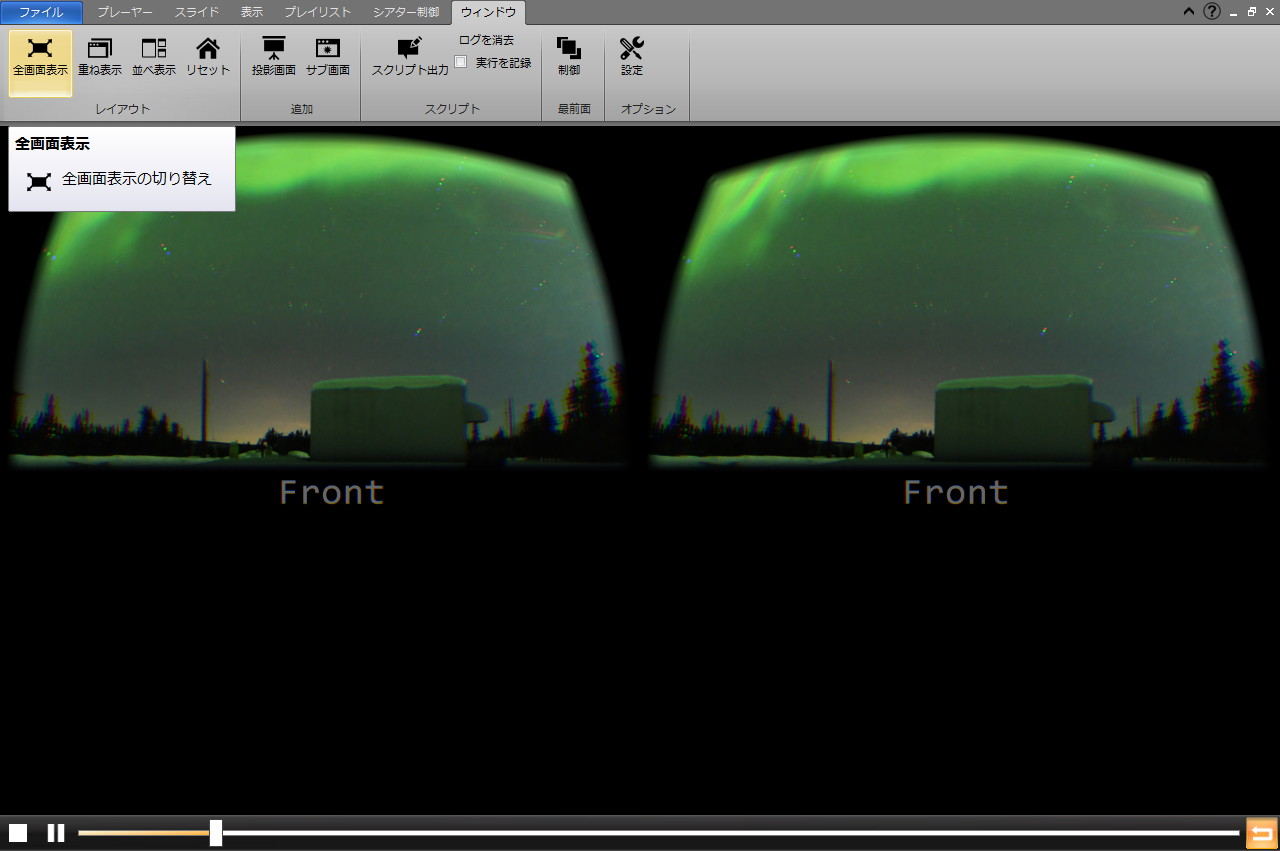1280x851 pixels.
Task: Collapse the ribbon with the caret icon
Action: [x=1189, y=12]
